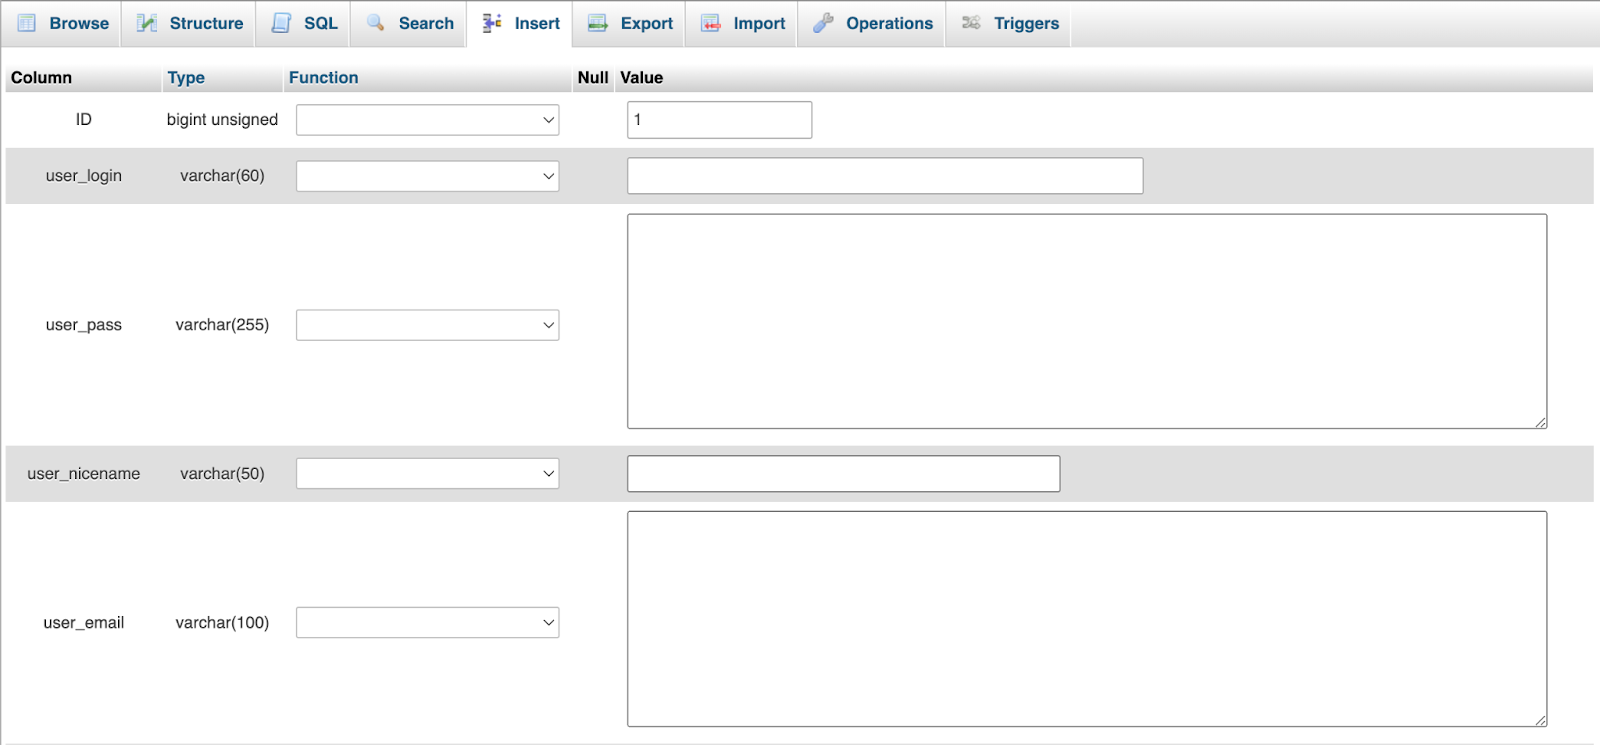Open function dropdown for ID row
1600x745 pixels.
427,120
